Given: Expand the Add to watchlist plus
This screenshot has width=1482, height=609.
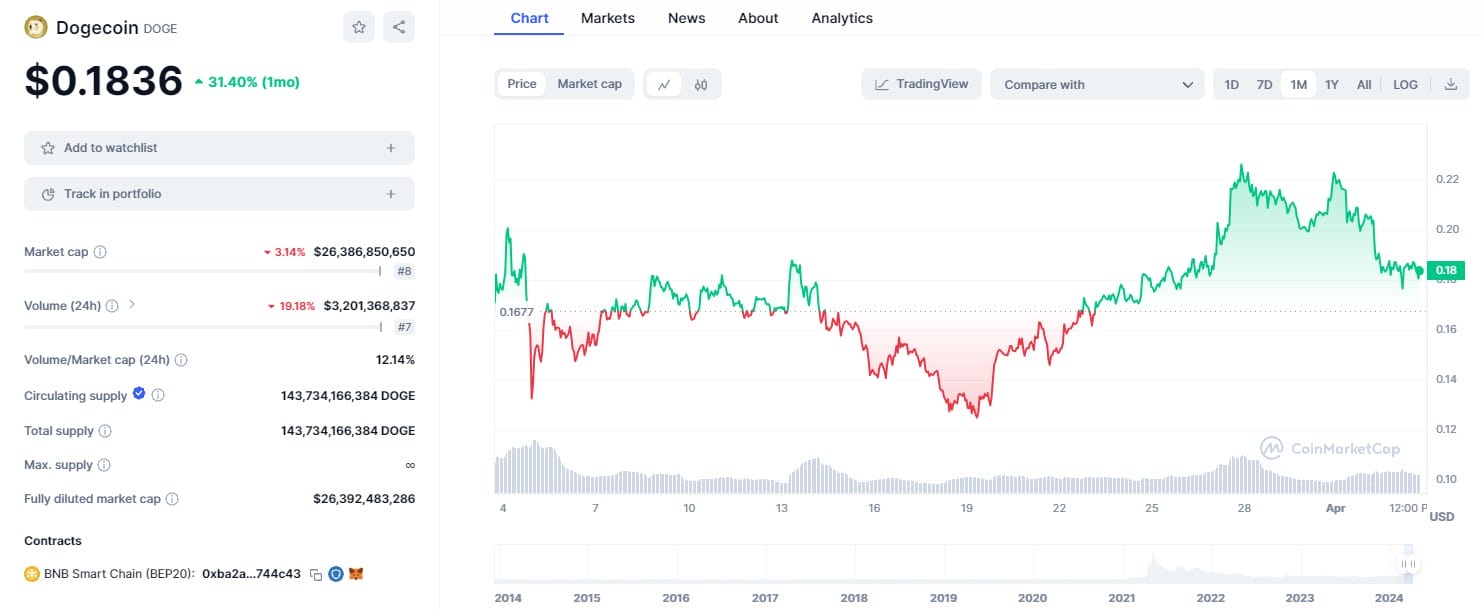Looking at the screenshot, I should (391, 148).
